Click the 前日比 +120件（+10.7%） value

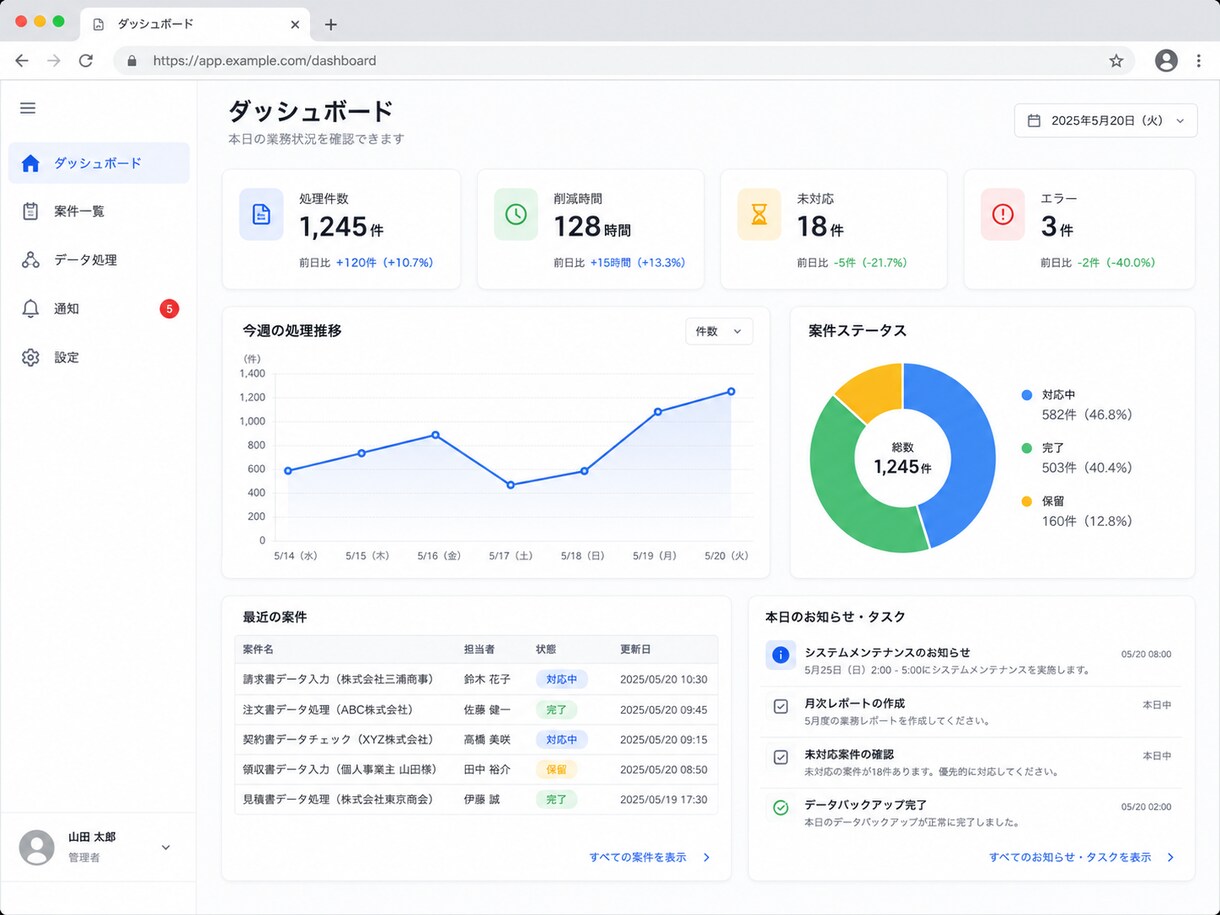[x=384, y=263]
